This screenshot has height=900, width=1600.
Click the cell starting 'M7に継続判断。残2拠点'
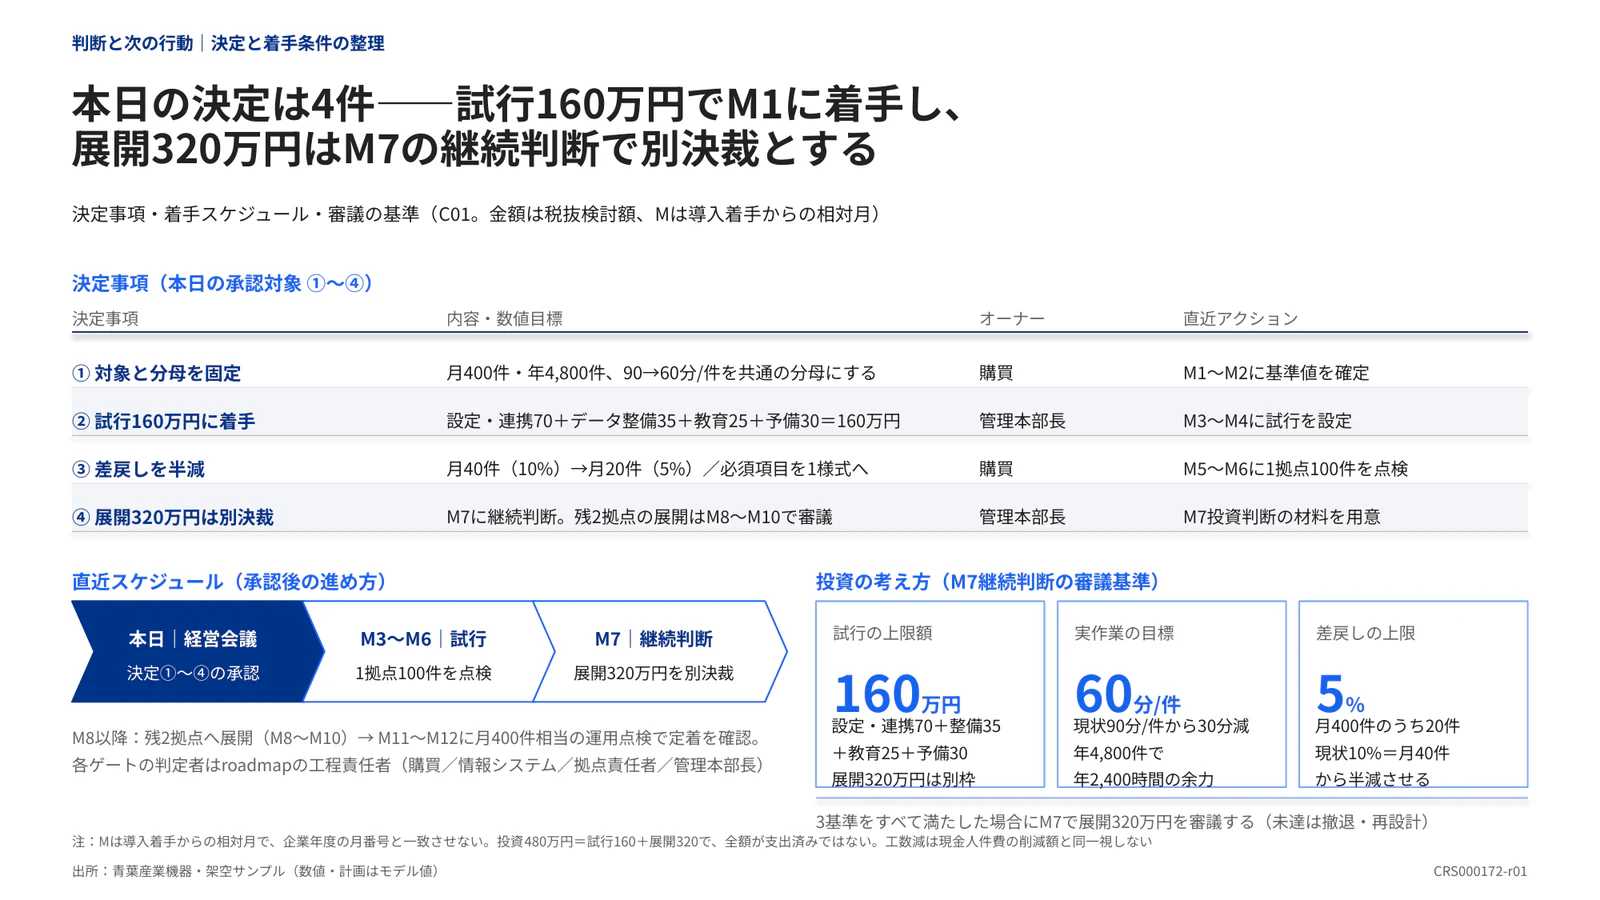639,516
